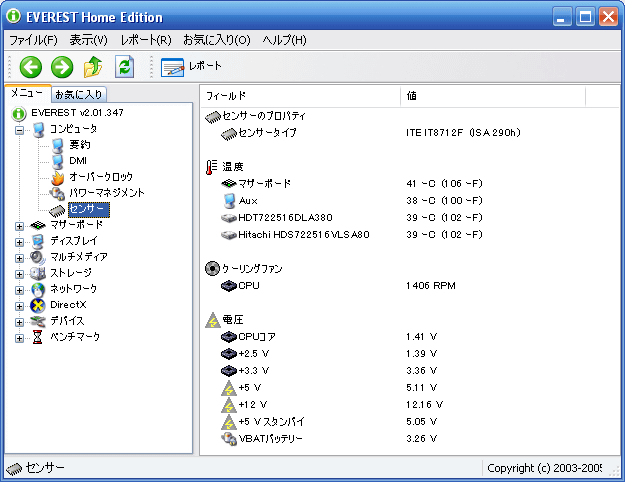Refresh the page with the green refresh icon
This screenshot has width=625, height=482.
pos(124,67)
